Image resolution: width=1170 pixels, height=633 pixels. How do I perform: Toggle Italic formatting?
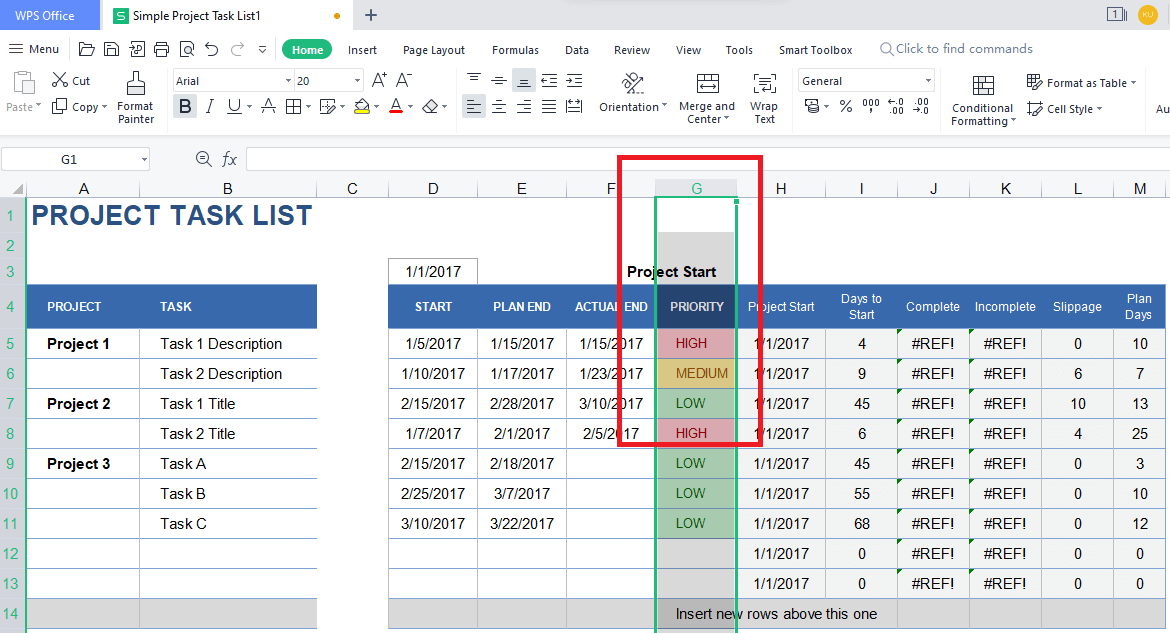(210, 106)
